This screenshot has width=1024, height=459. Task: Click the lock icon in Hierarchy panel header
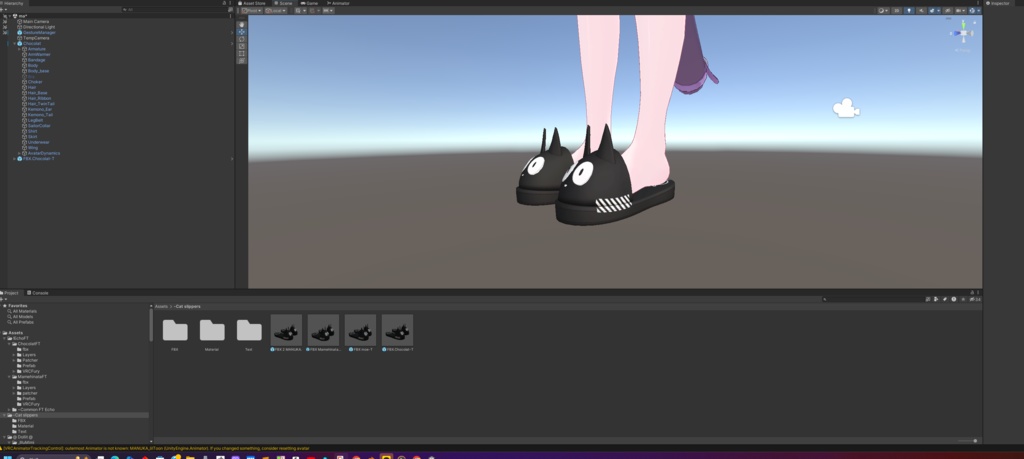pos(224,3)
